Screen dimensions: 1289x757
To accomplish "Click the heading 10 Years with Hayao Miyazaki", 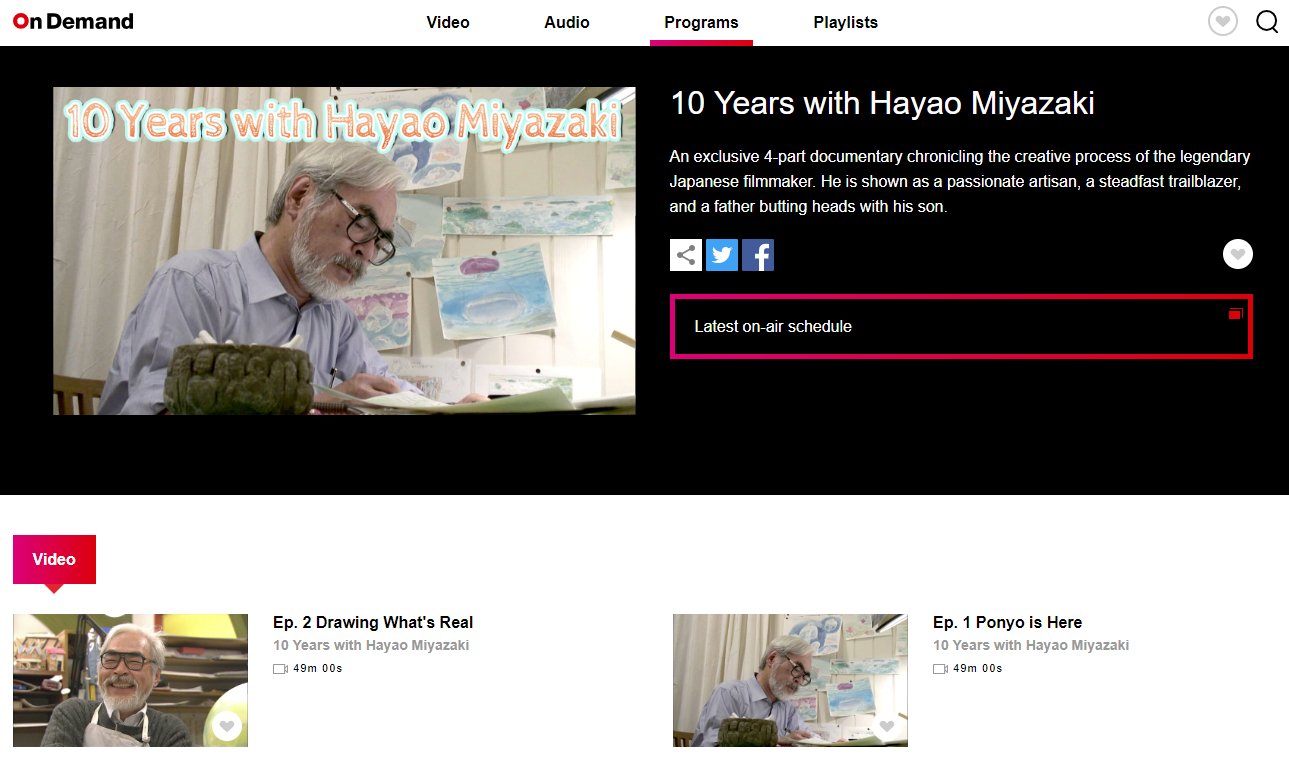I will pyautogui.click(x=882, y=103).
